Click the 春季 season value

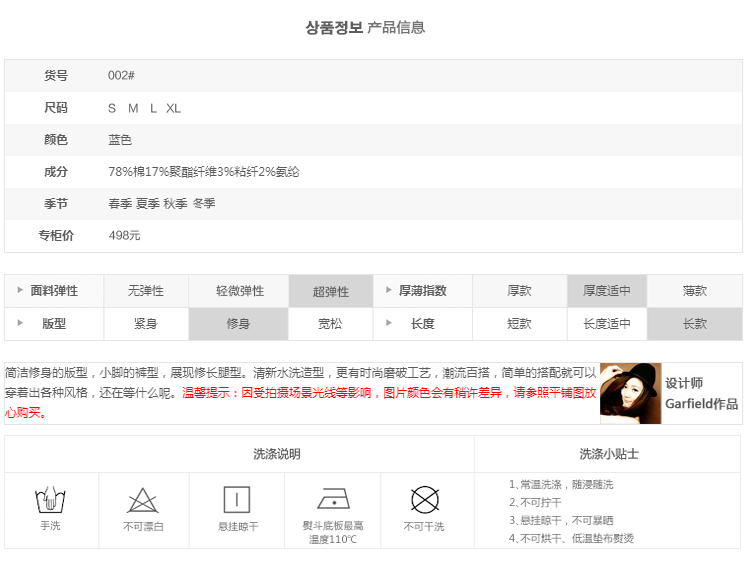pos(120,204)
